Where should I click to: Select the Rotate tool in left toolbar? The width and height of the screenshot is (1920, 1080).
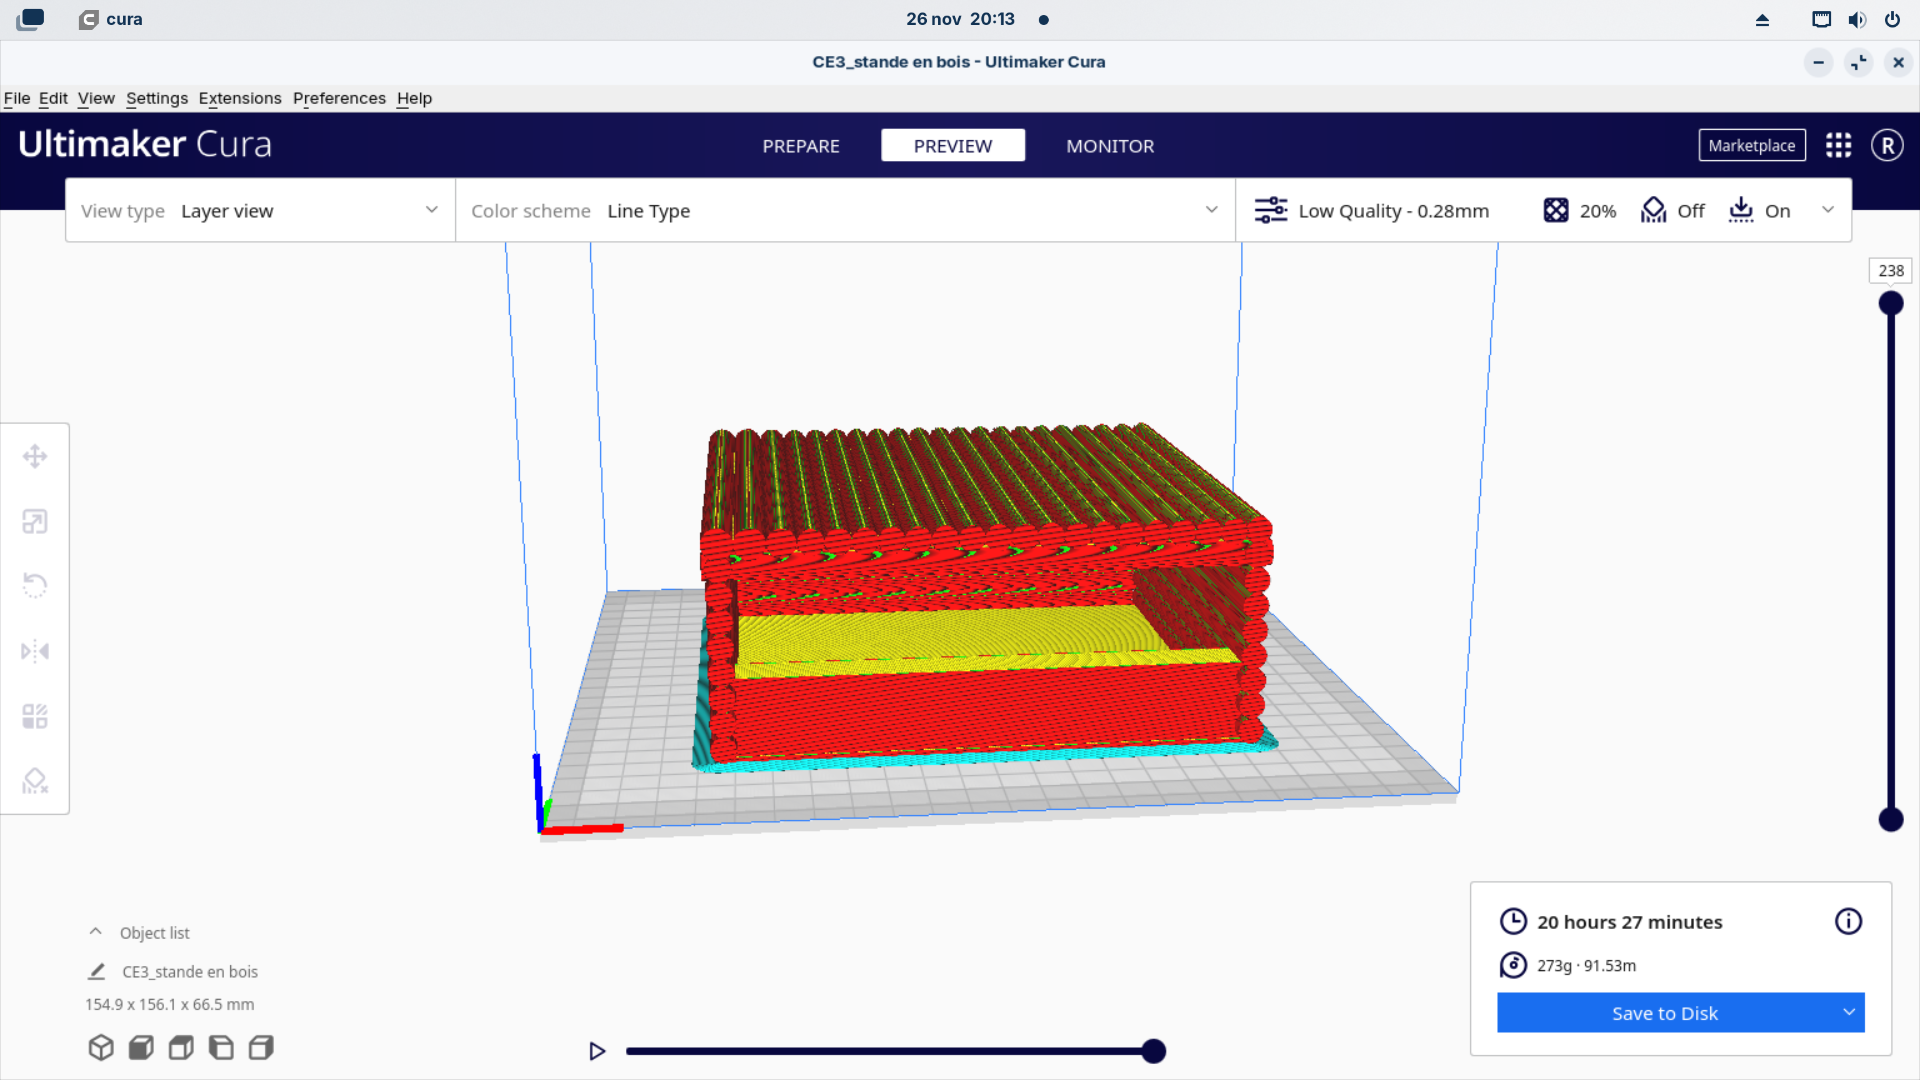click(35, 586)
